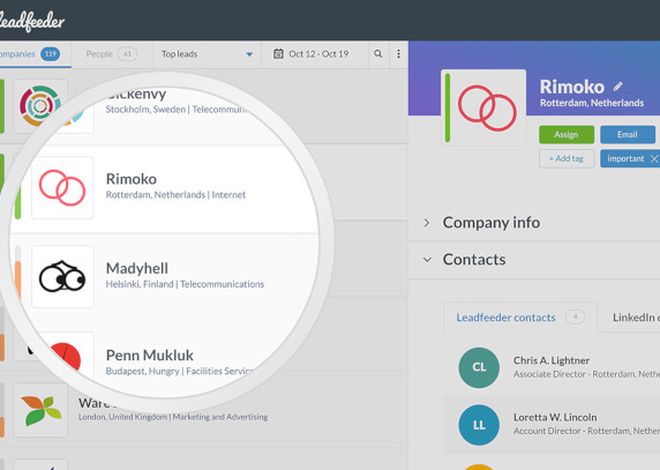660x470 pixels.
Task: Open the search magnifier icon
Action: [x=378, y=54]
